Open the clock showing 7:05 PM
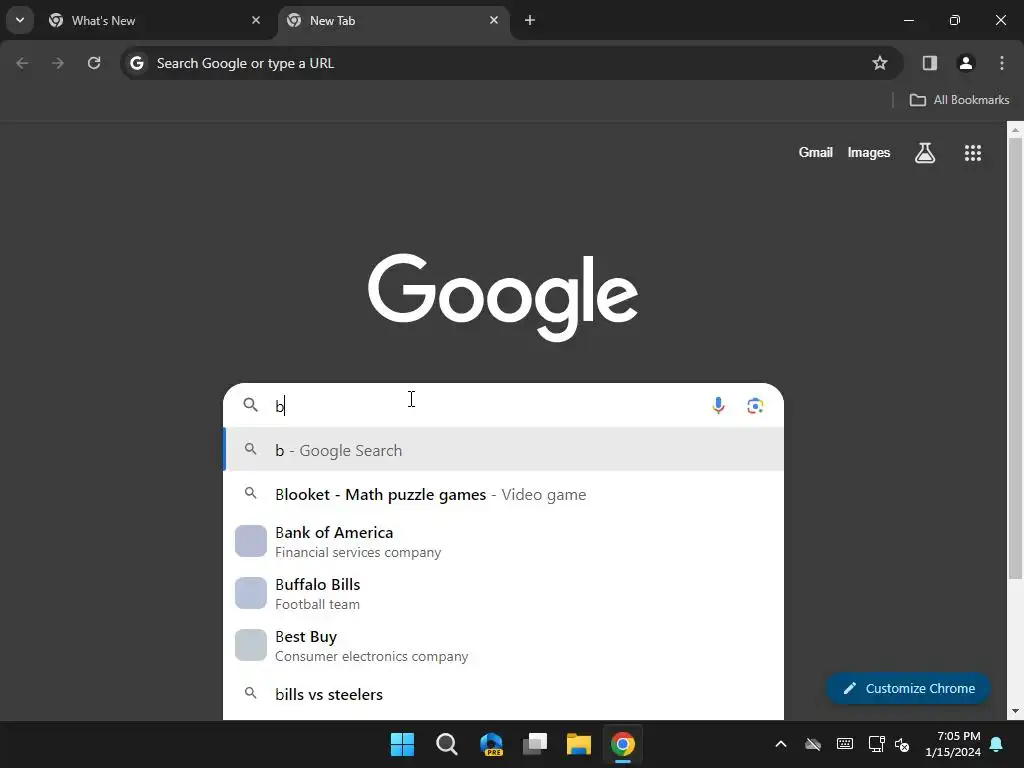 pyautogui.click(x=953, y=744)
